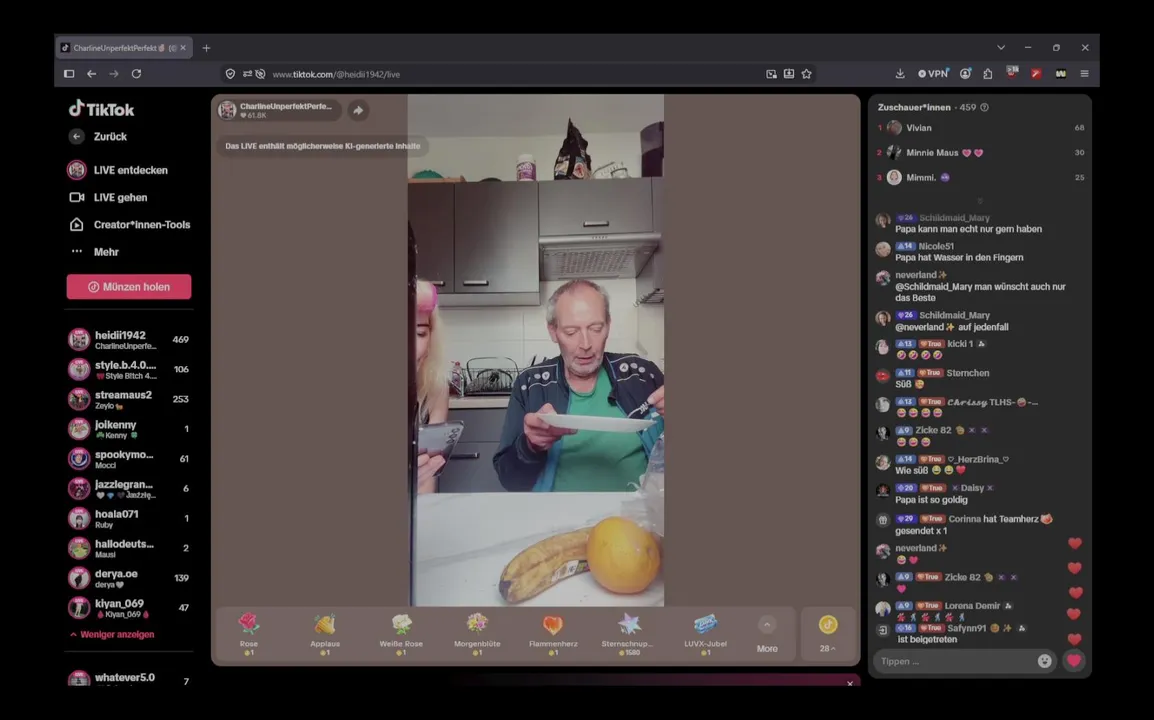Send a Flammenherz gift
The image size is (1154, 720).
tap(553, 634)
